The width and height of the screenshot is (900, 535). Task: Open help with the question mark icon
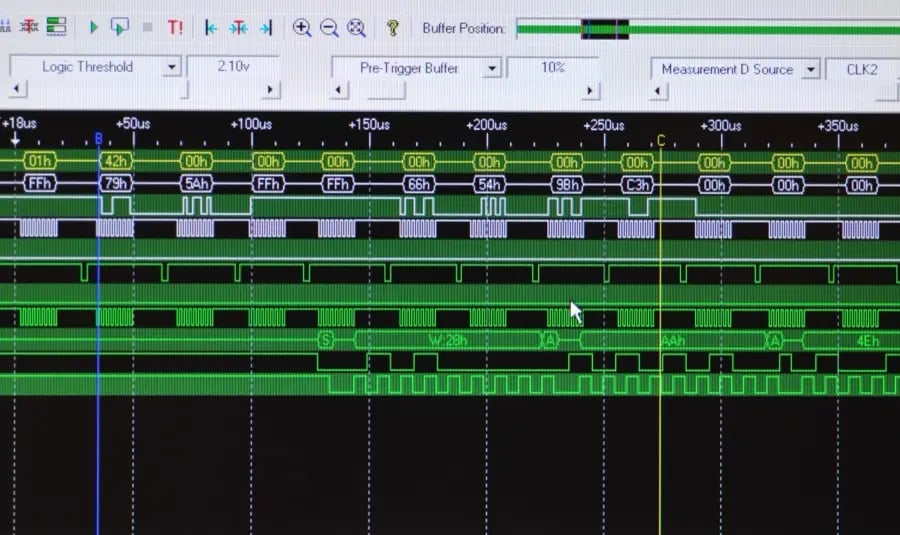(x=393, y=28)
